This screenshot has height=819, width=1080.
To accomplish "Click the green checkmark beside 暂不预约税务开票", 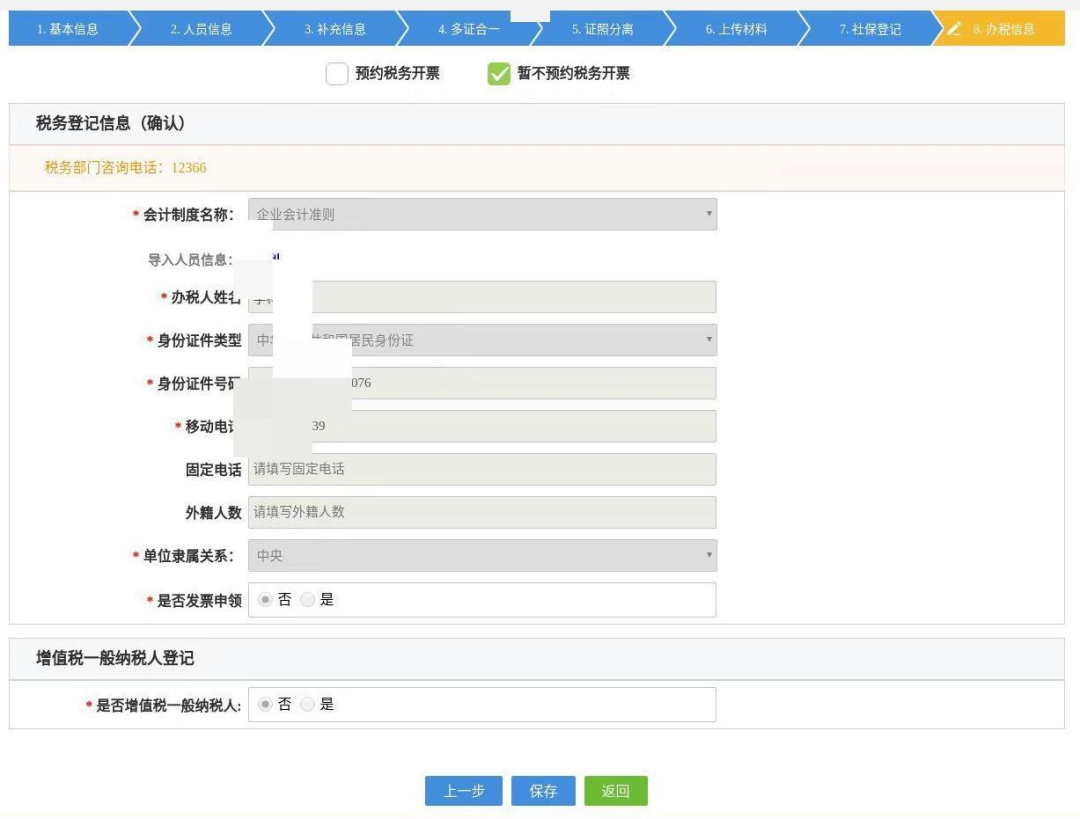I will (499, 73).
